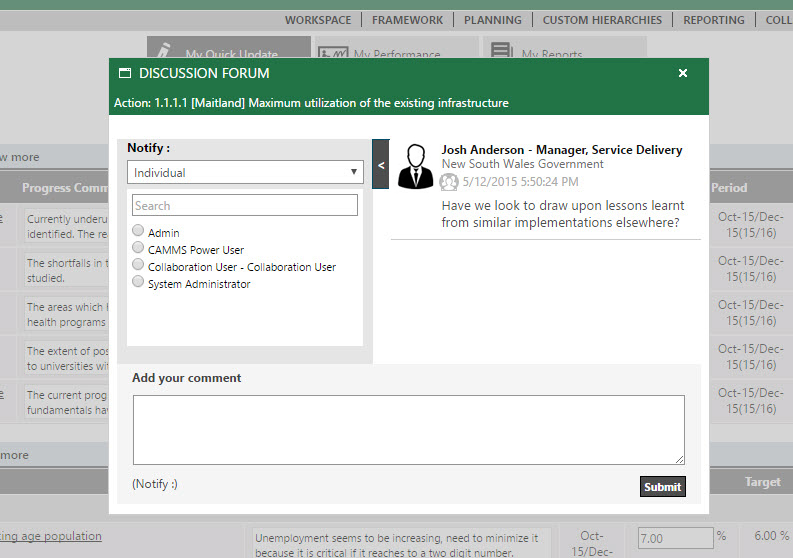Click the Discussion Forum window icon
793x558 pixels.
[124, 73]
